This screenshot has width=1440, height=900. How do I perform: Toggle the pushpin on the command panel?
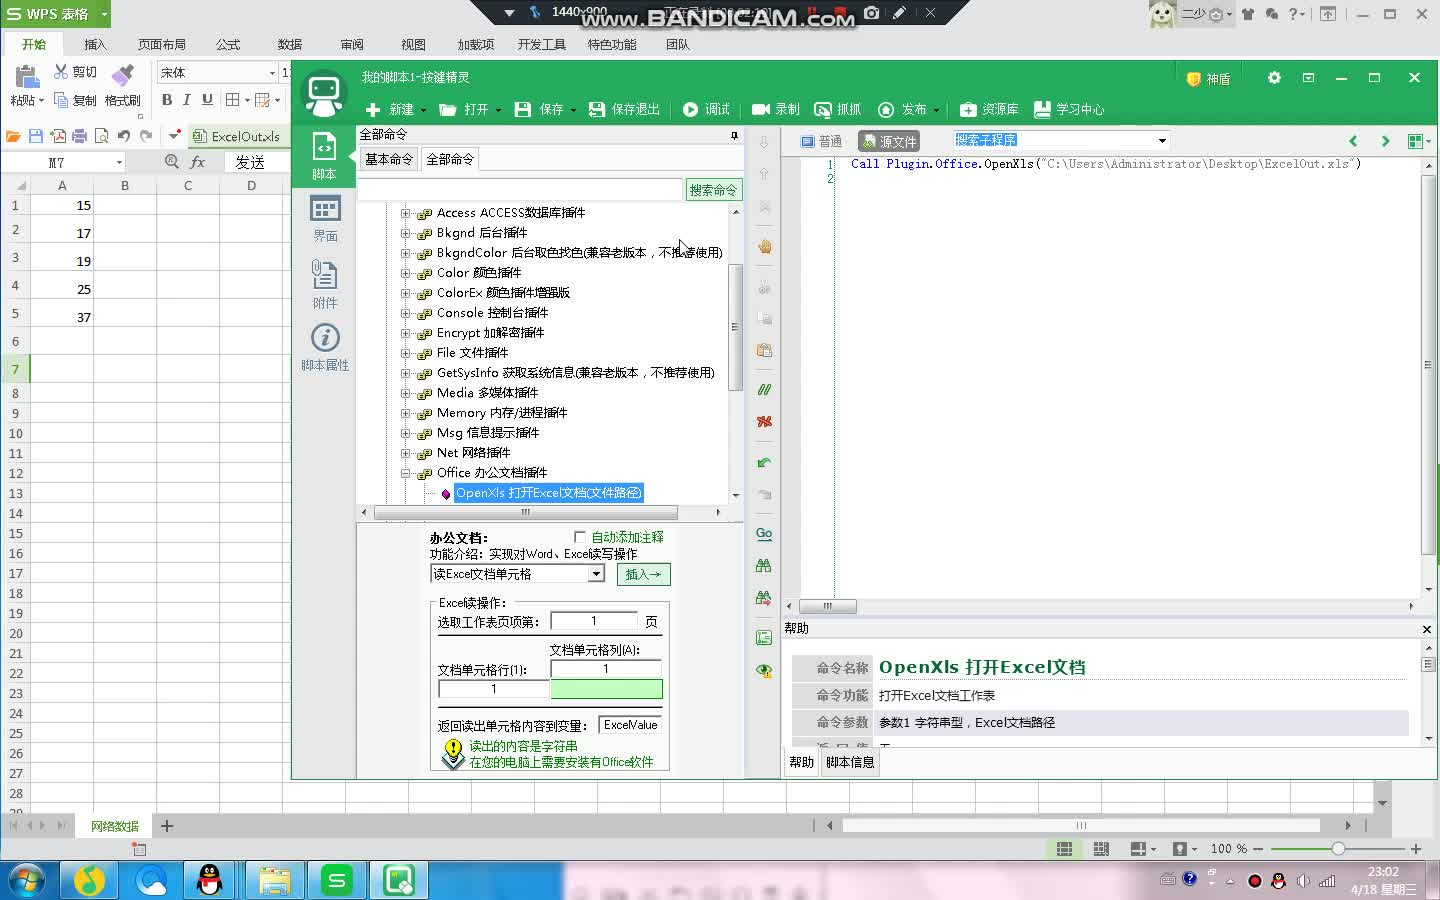point(734,135)
